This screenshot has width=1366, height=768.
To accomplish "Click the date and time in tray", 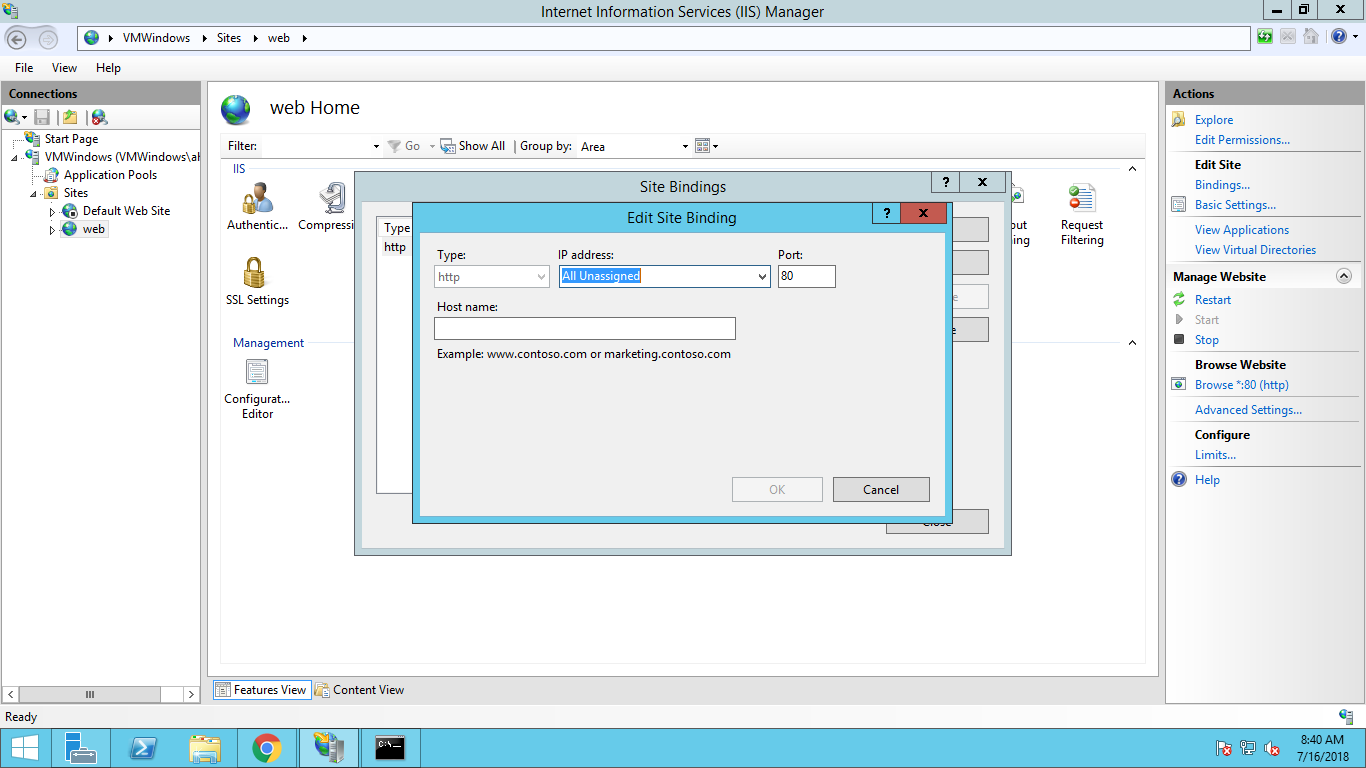I will 1322,748.
